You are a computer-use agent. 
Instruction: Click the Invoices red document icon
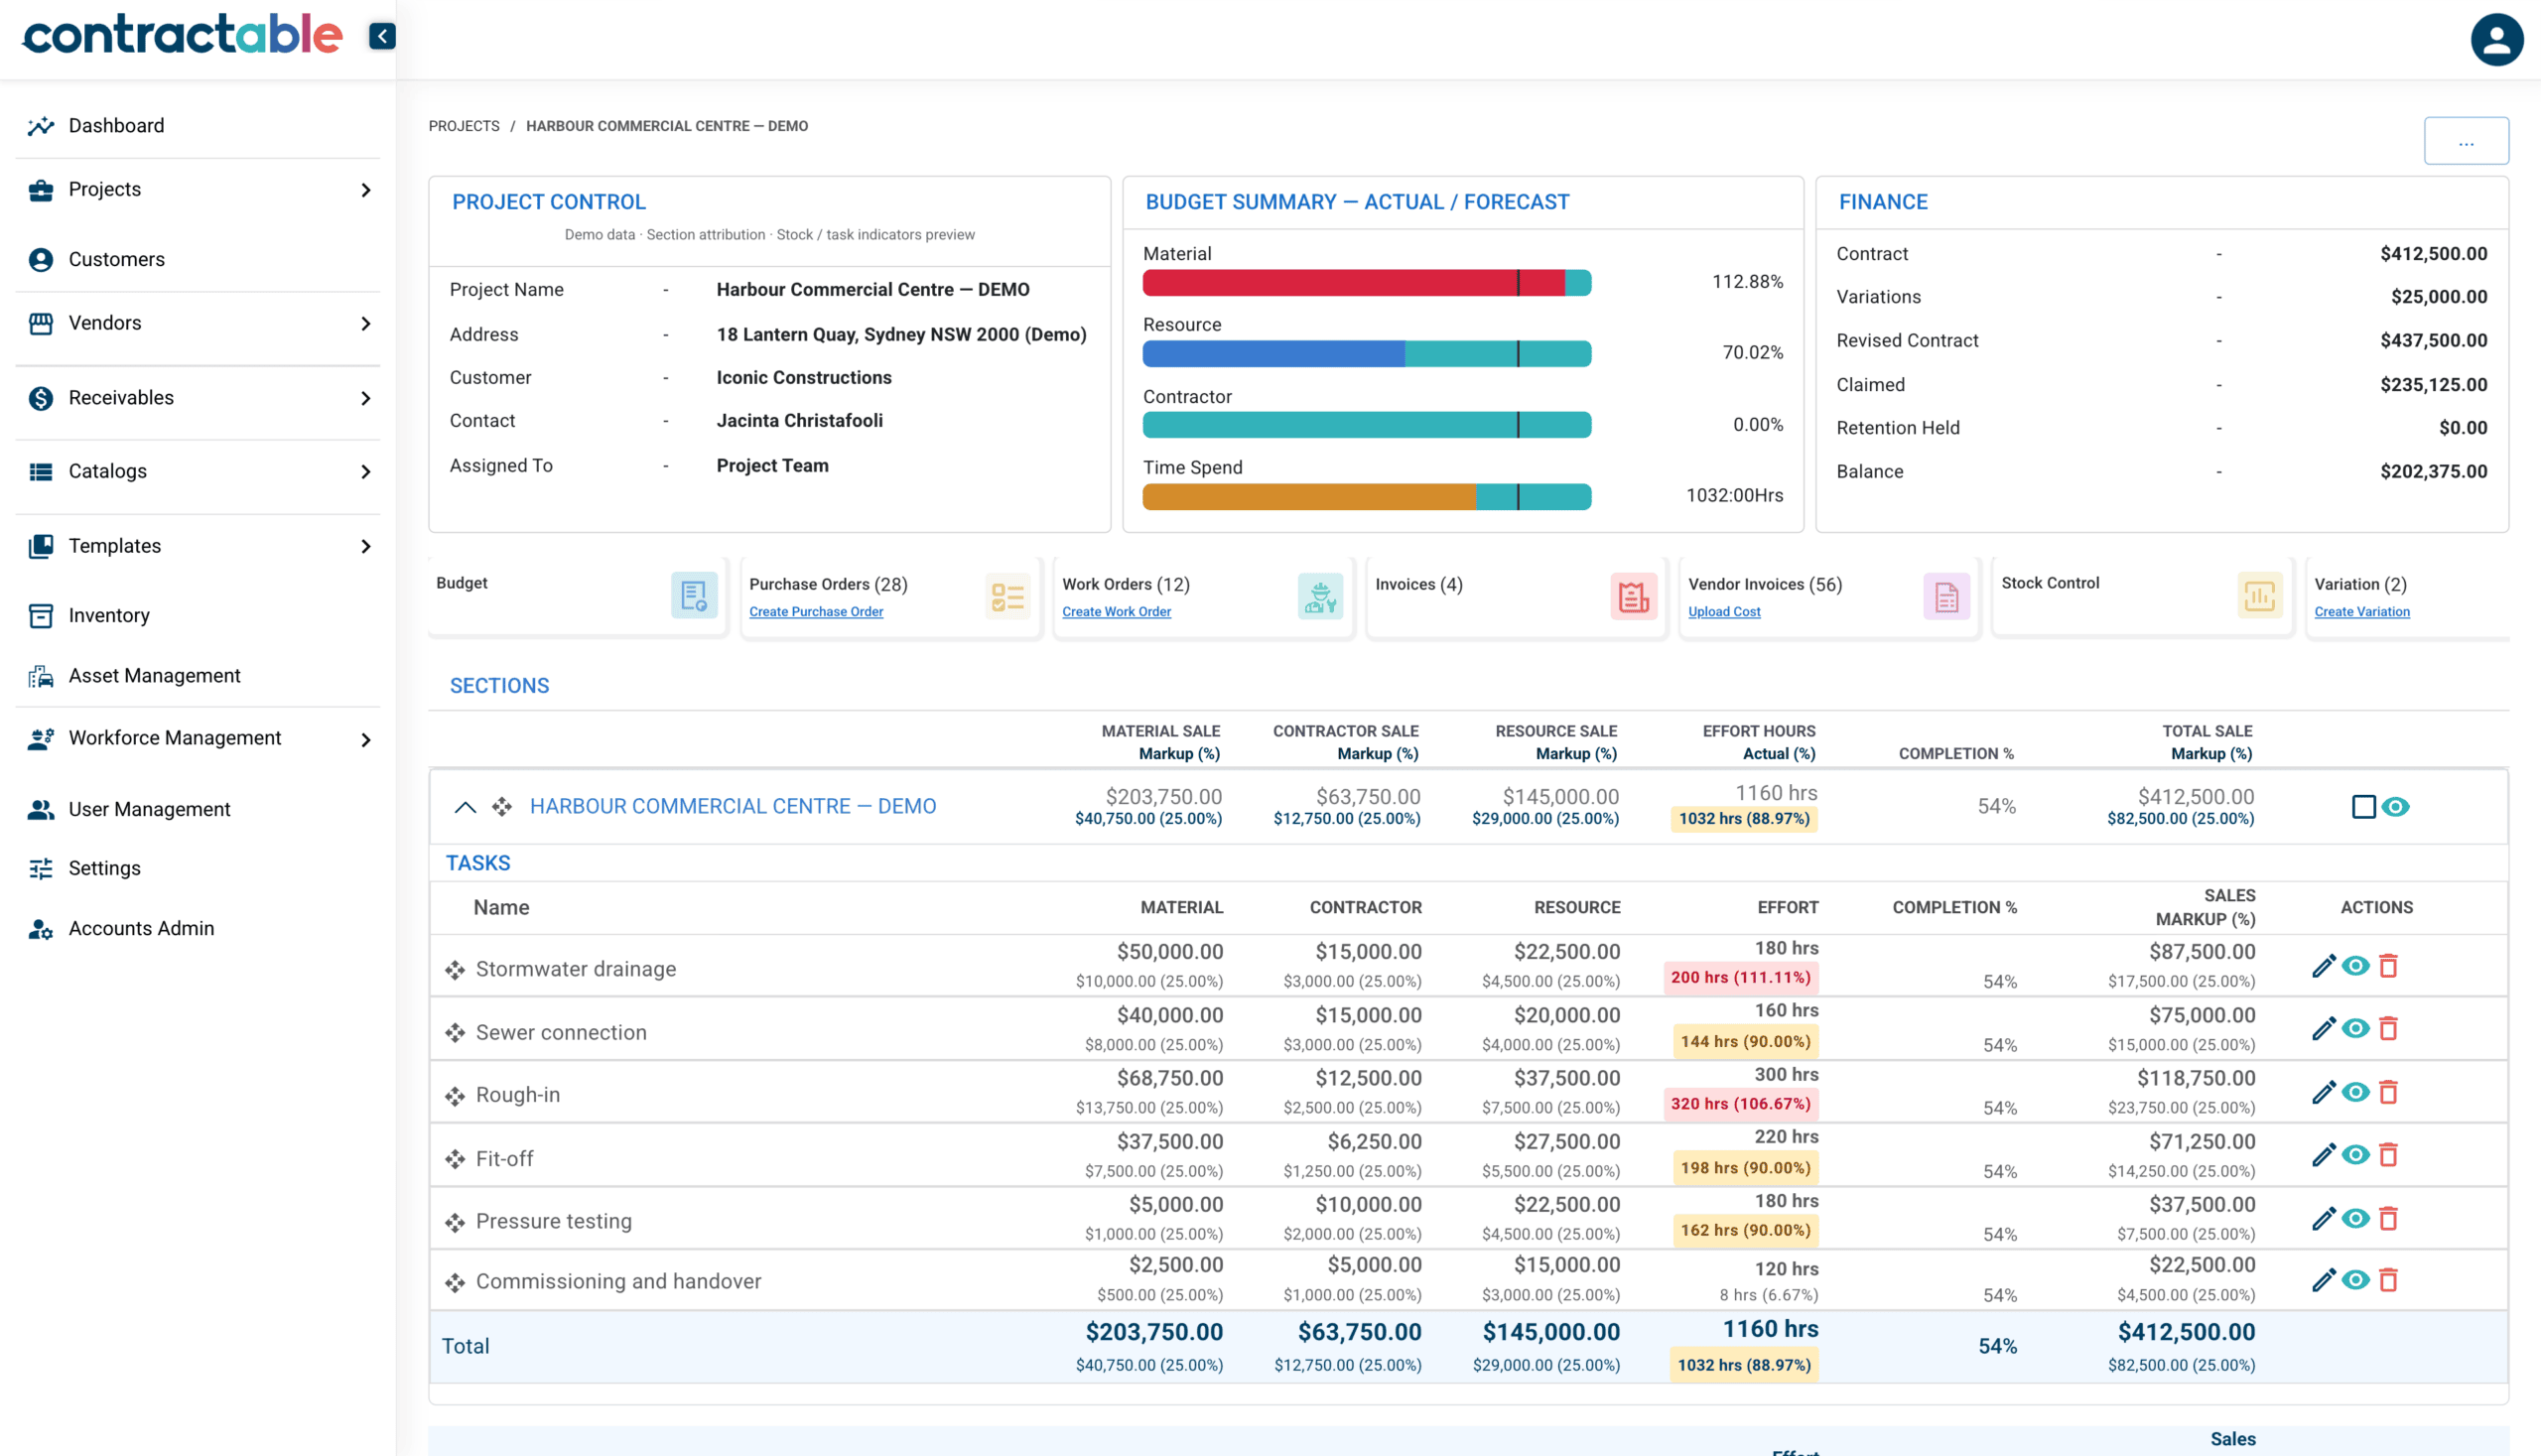coord(1633,597)
